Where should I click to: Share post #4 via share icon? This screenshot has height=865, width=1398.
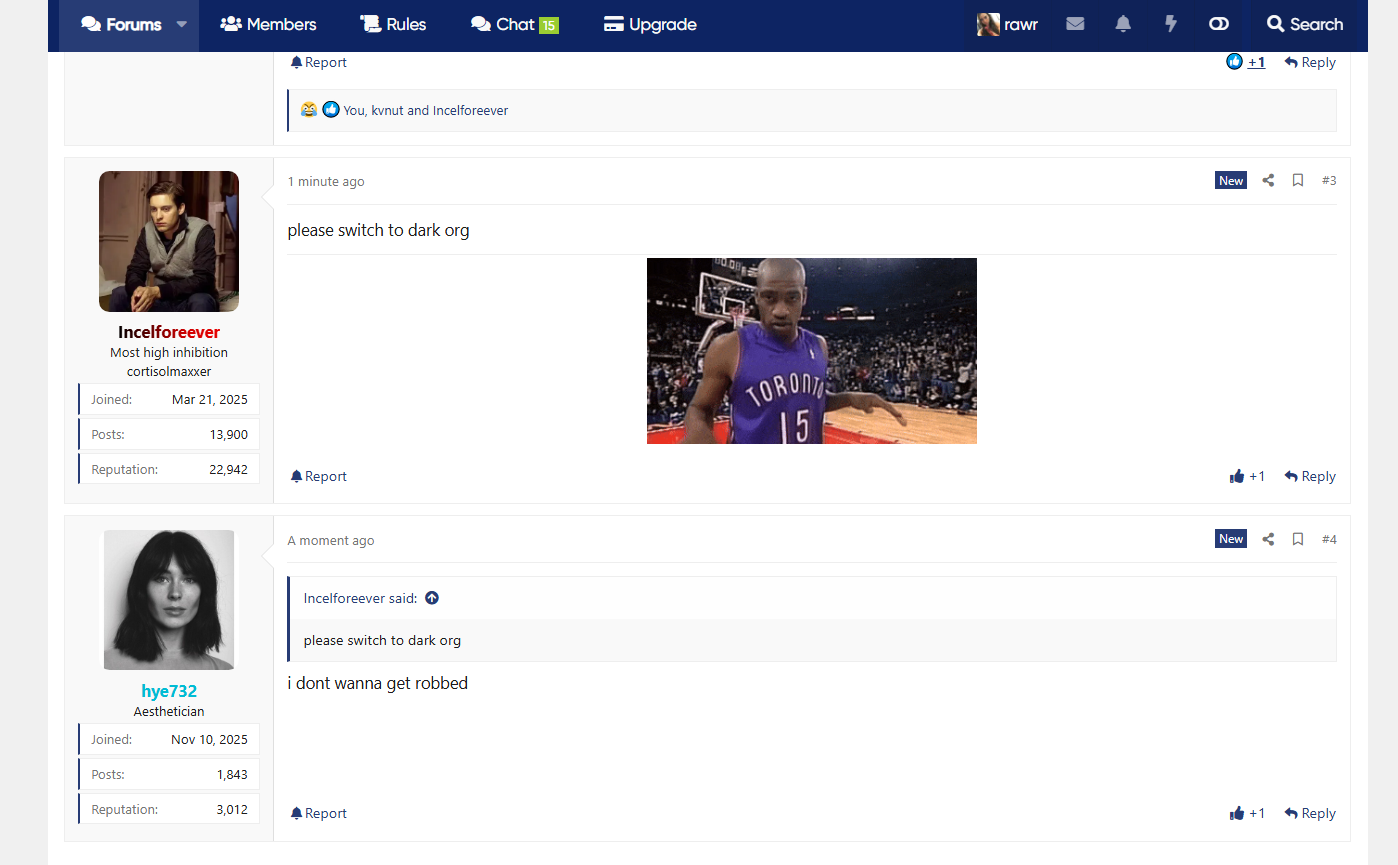coord(1268,539)
